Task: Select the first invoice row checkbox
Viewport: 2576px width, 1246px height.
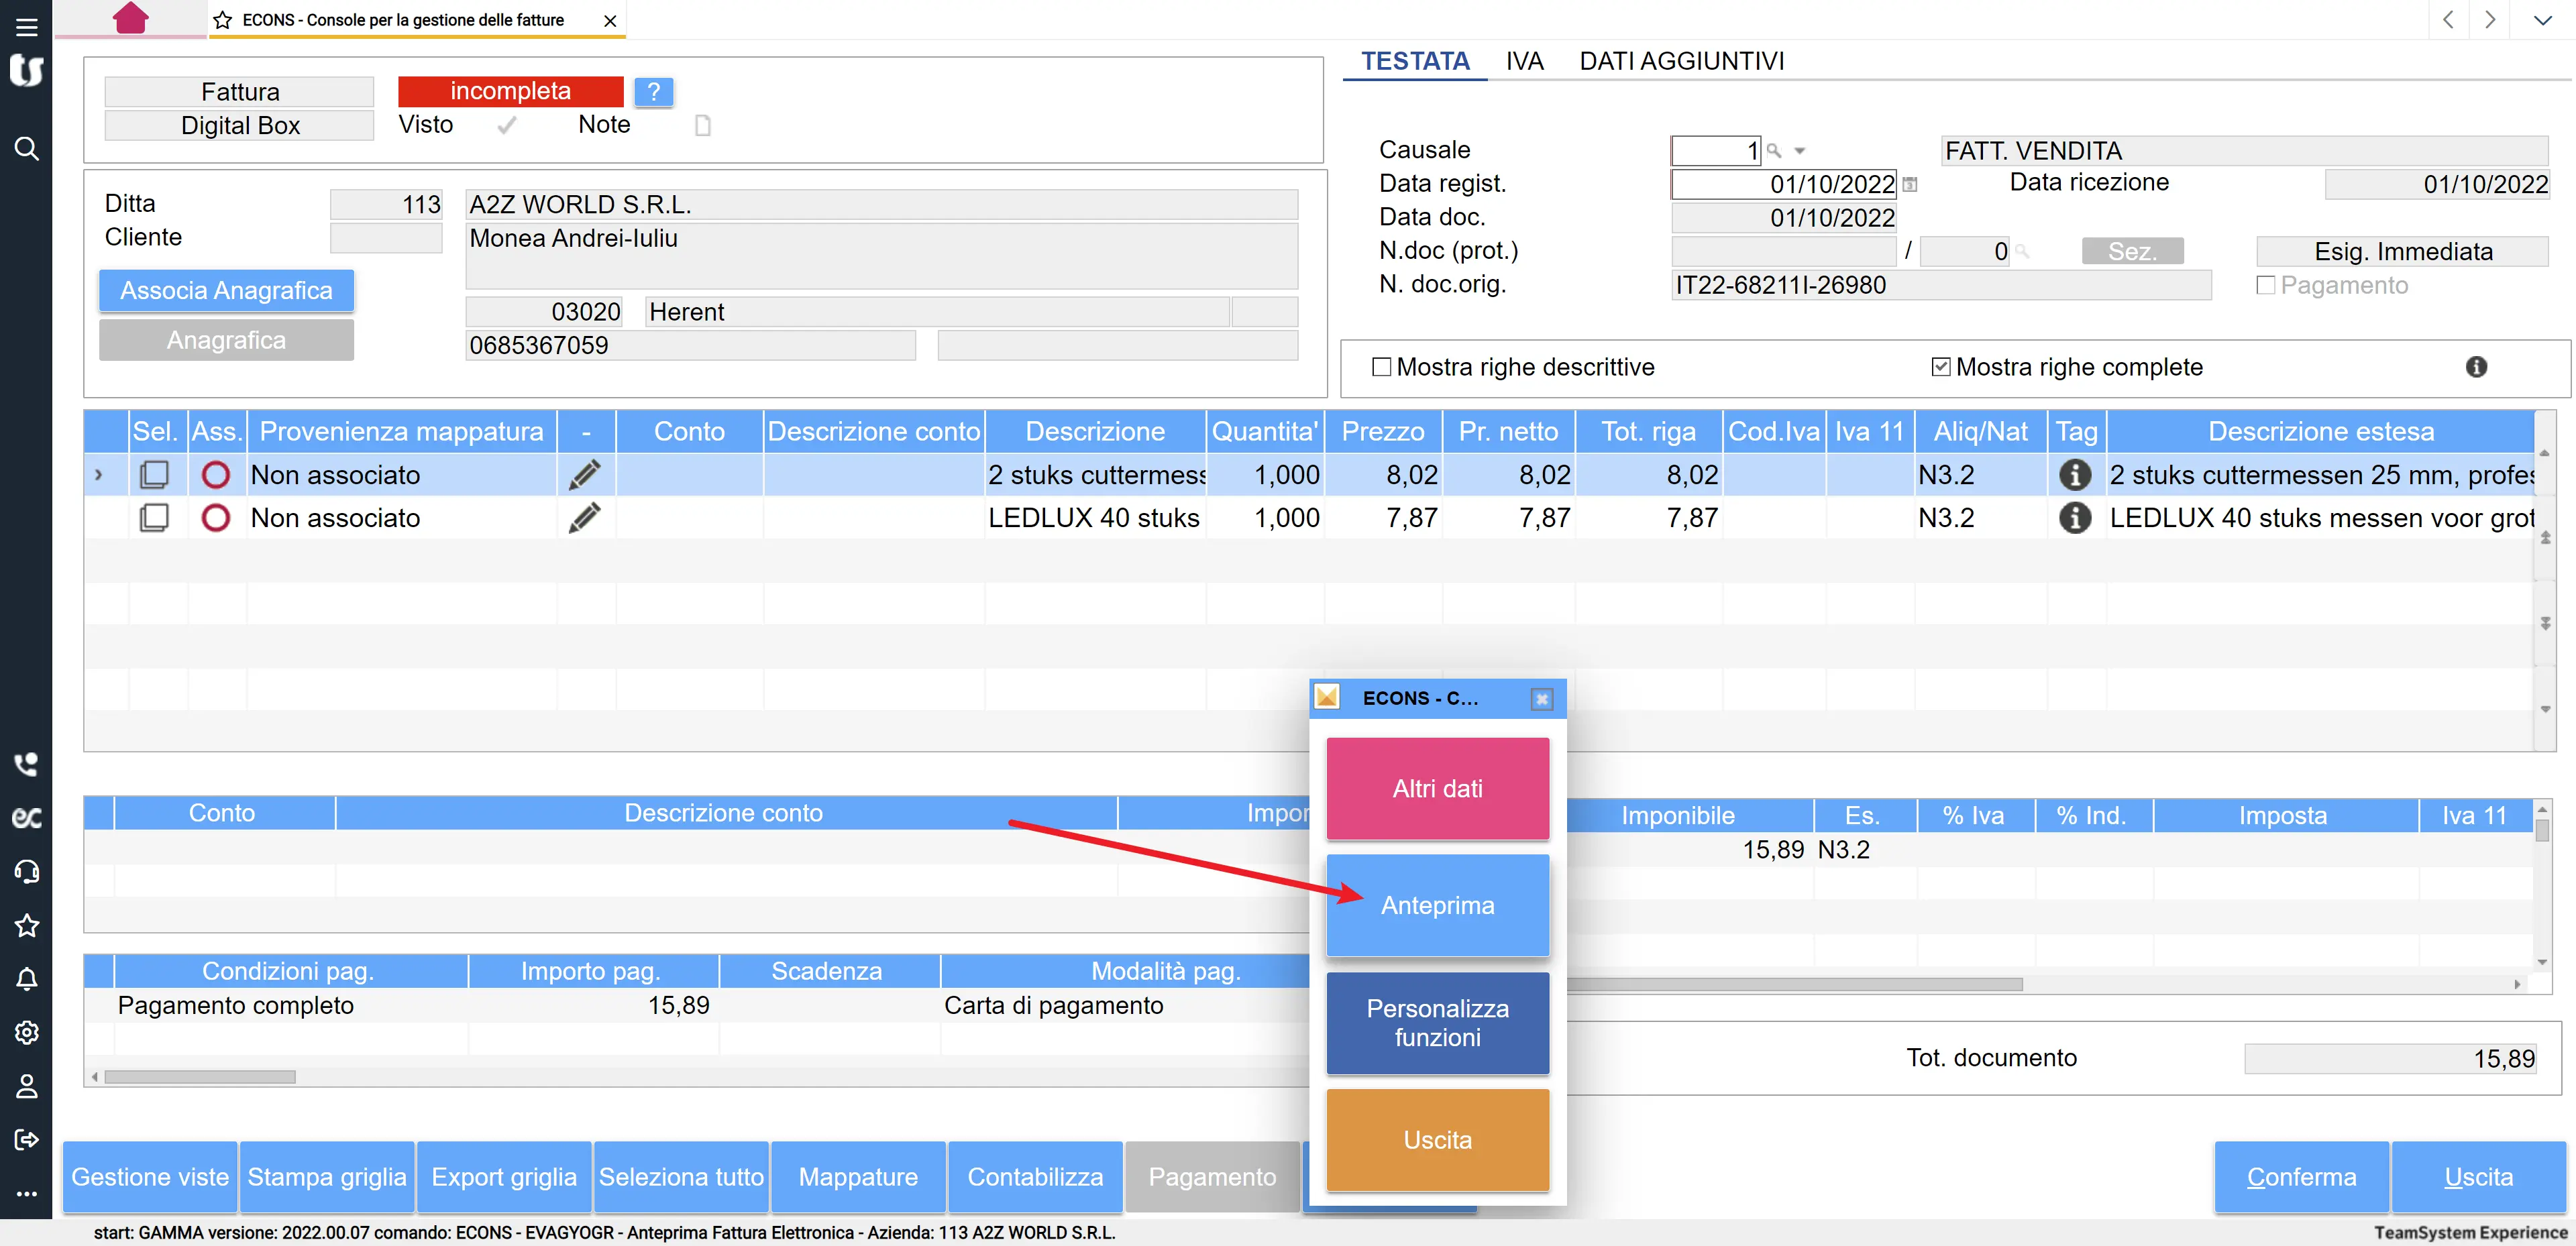Action: [x=155, y=475]
